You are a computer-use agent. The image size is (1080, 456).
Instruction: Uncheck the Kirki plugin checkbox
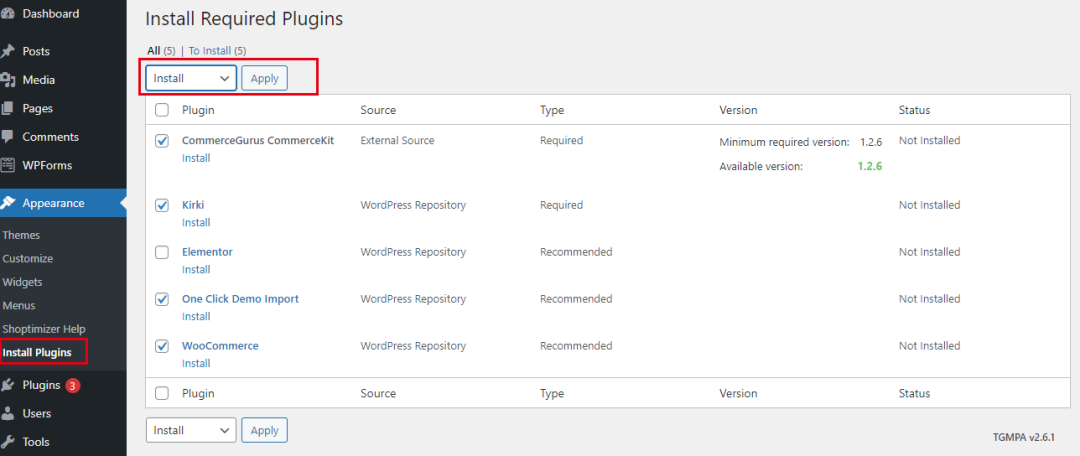coord(162,205)
